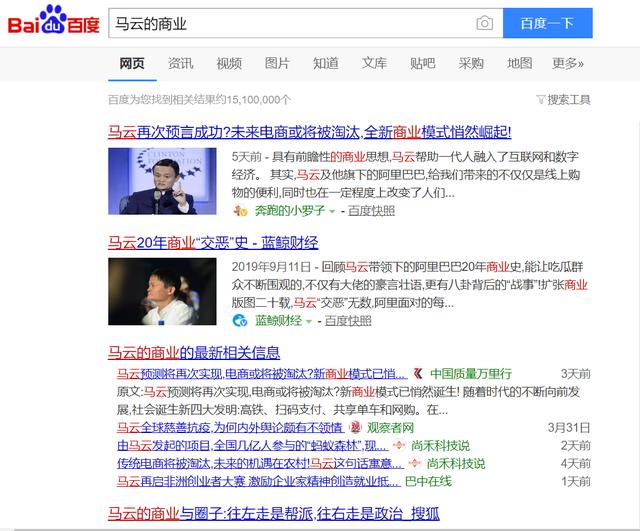Viewport: 640px width, 531px height.
Task: Open result 马云的商业与圈子:往左走是帮派
Action: [x=273, y=513]
